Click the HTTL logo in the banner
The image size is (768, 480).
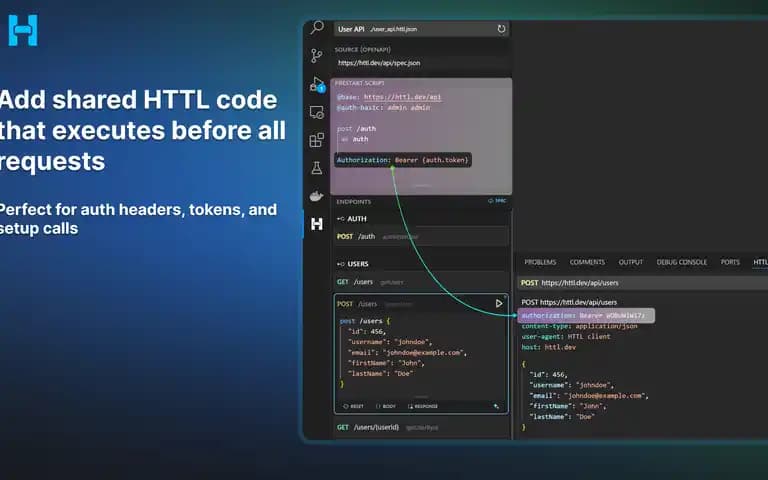pyautogui.click(x=23, y=30)
